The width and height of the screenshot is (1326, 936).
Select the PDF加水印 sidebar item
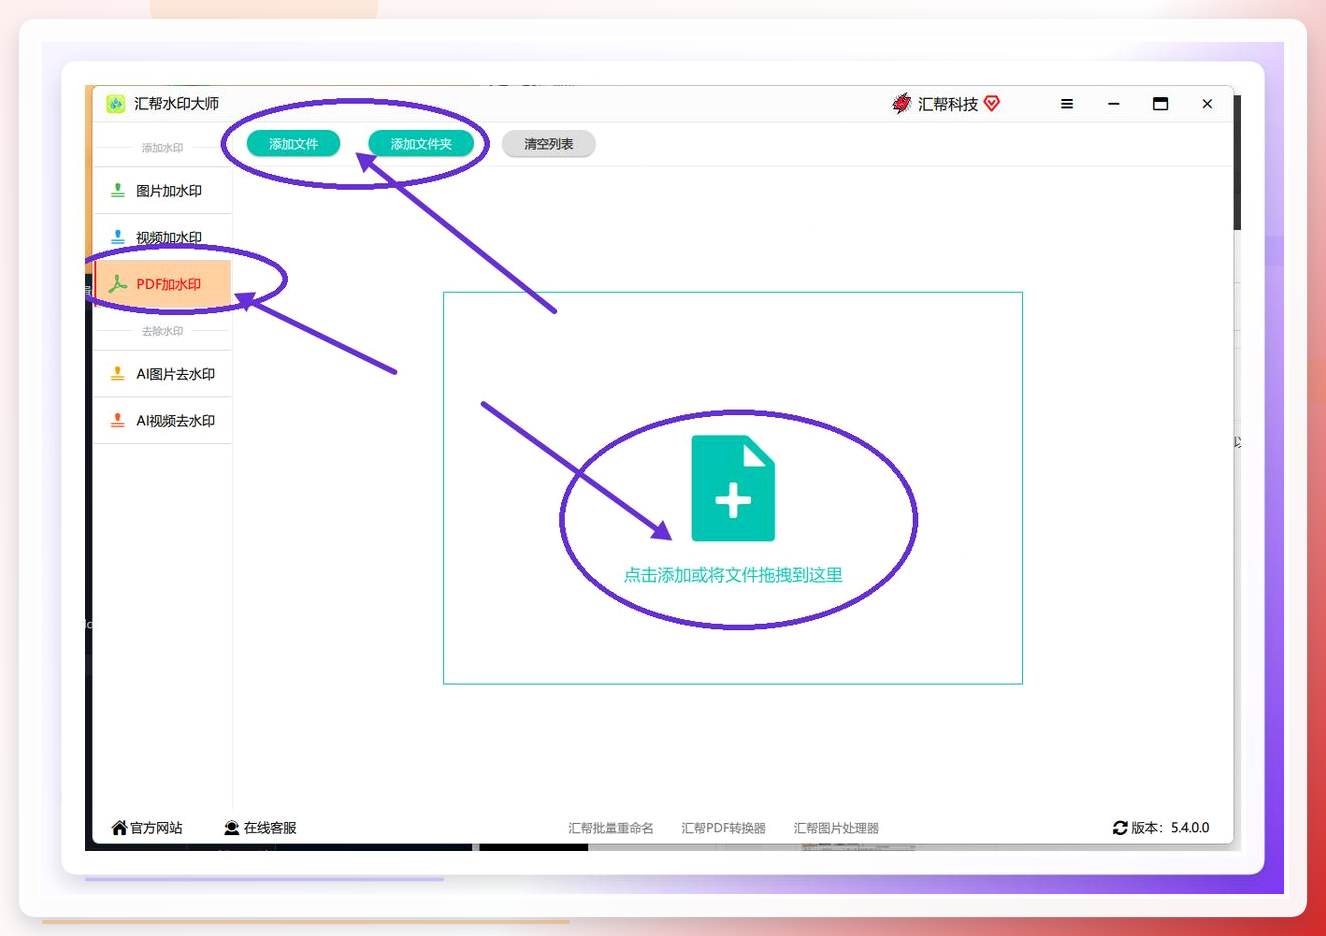(163, 284)
